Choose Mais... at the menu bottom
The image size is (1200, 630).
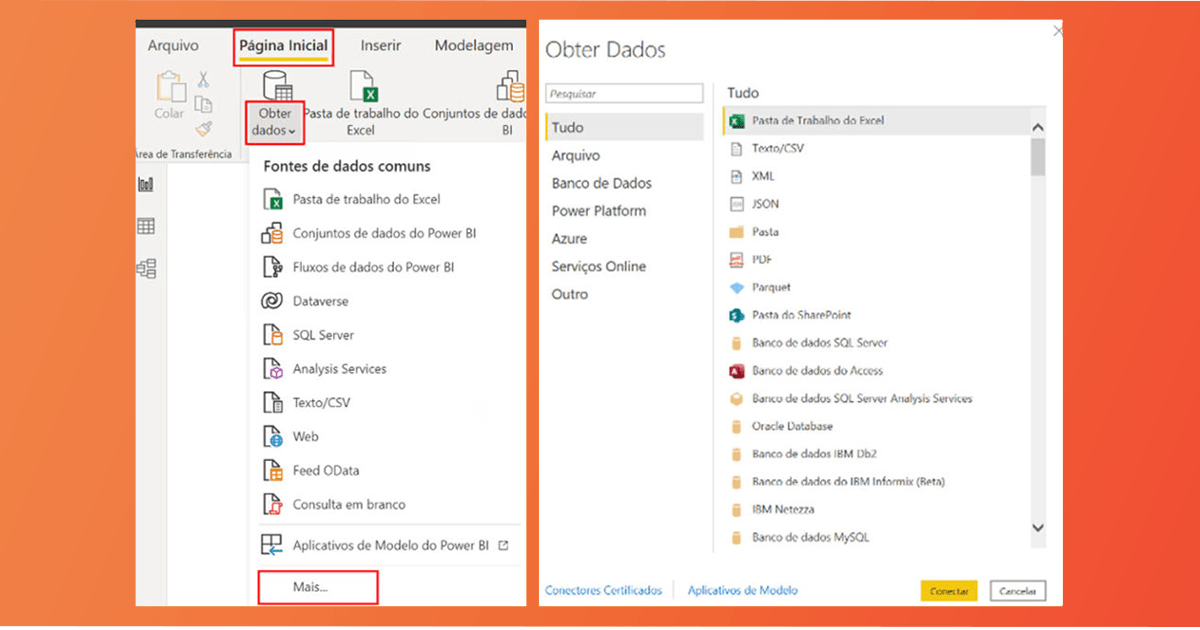[318, 587]
